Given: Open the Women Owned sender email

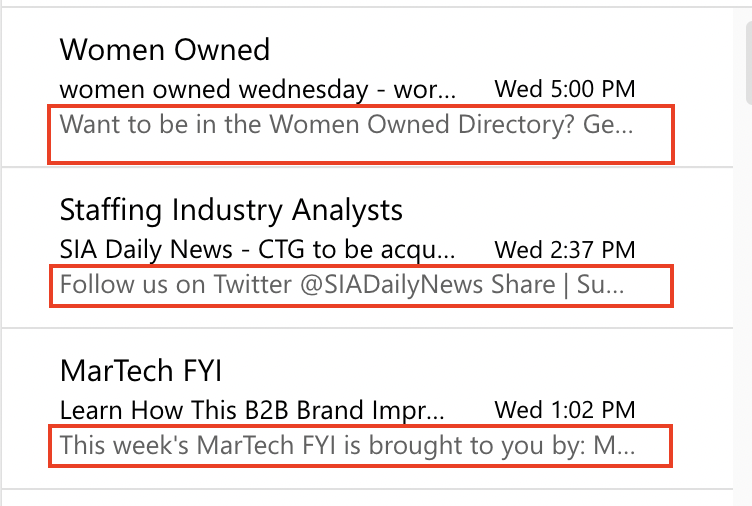Looking at the screenshot, I should point(164,49).
